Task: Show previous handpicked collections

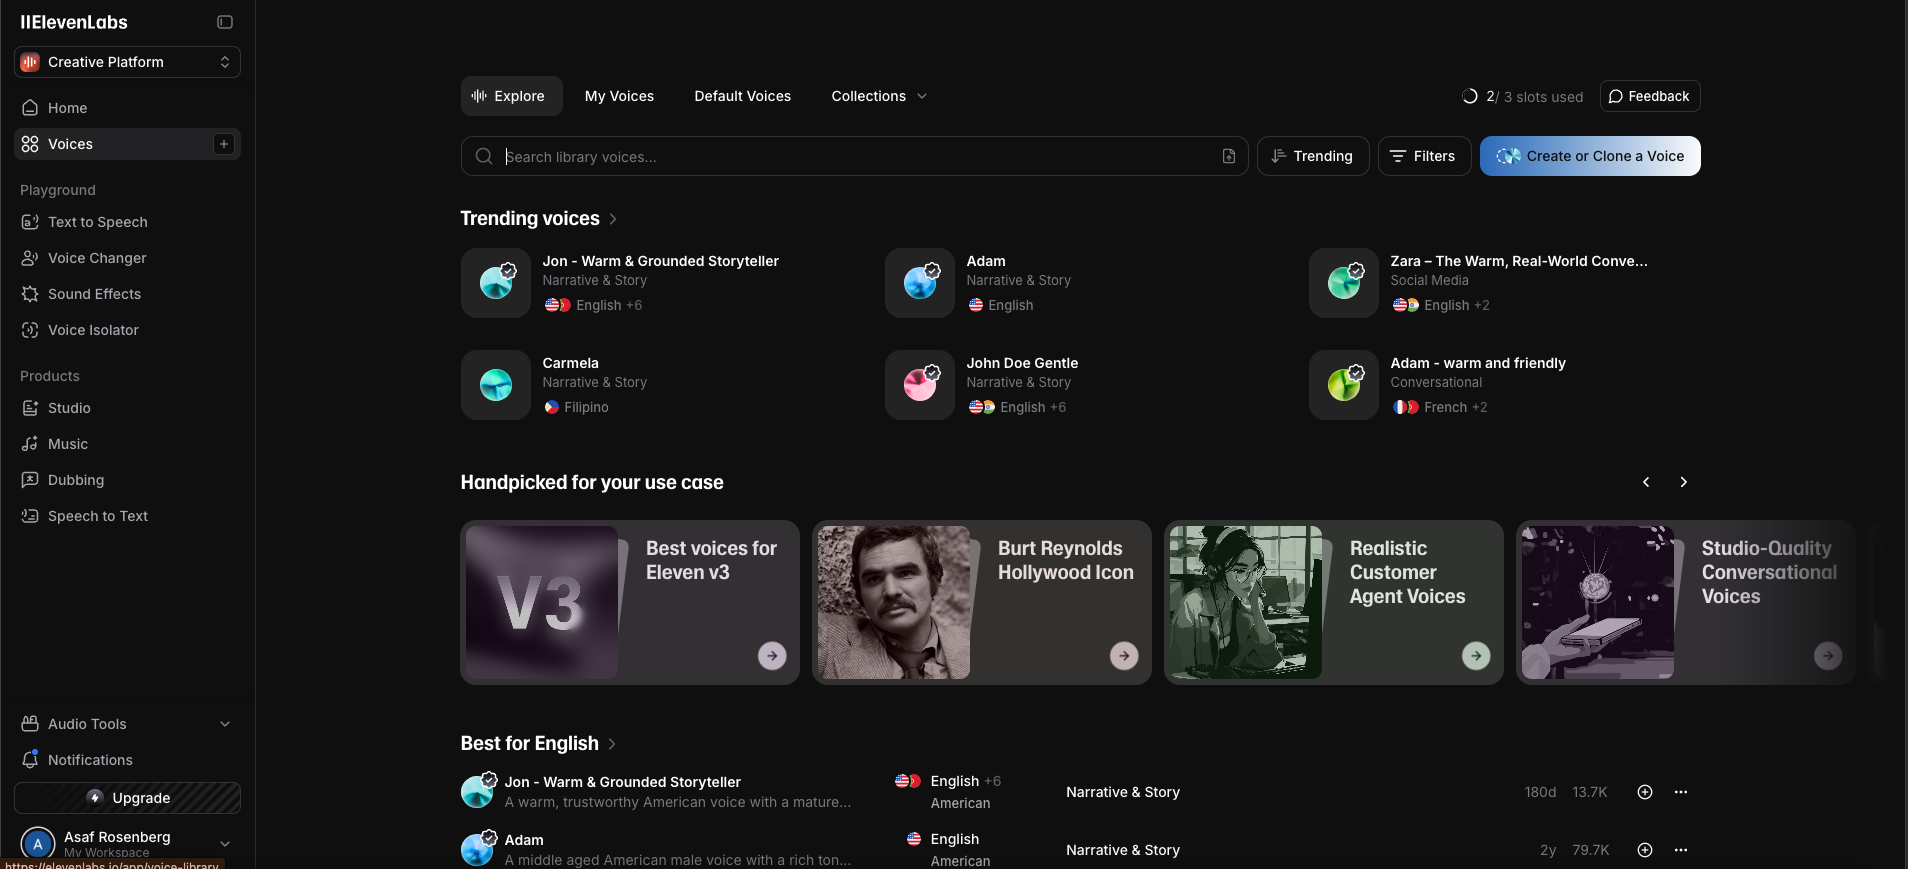Action: [1646, 482]
